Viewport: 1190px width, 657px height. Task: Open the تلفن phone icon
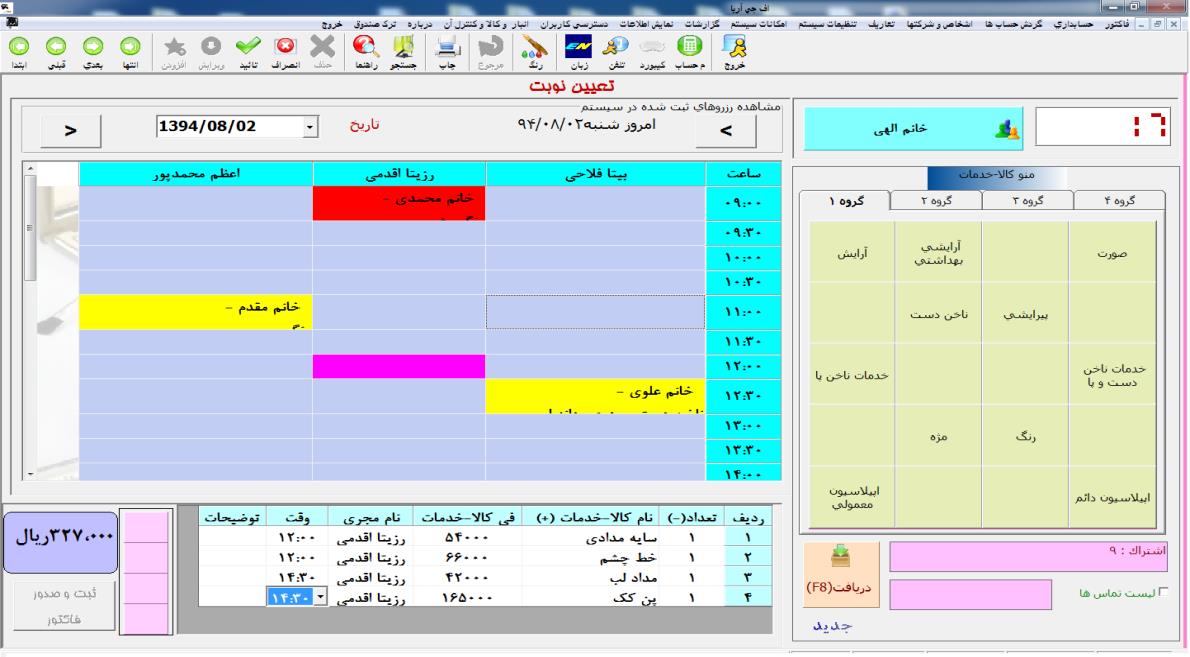click(615, 48)
